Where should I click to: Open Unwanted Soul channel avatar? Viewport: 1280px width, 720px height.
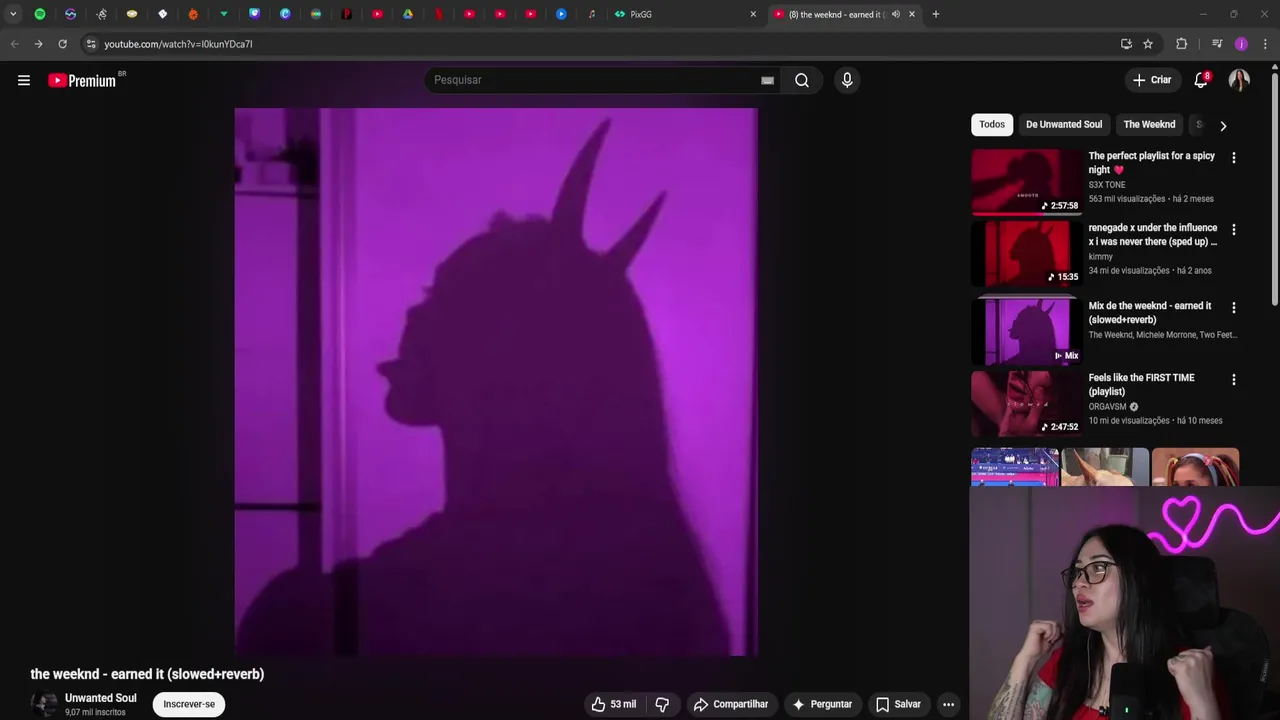click(44, 704)
